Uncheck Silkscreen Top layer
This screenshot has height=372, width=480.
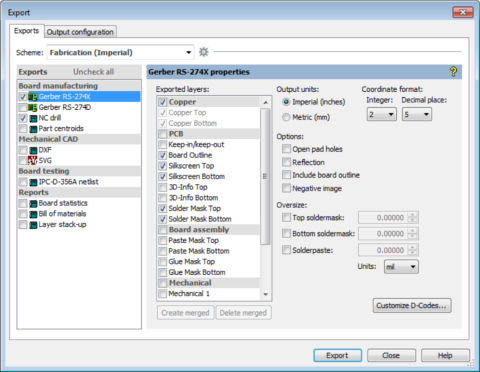coord(162,166)
